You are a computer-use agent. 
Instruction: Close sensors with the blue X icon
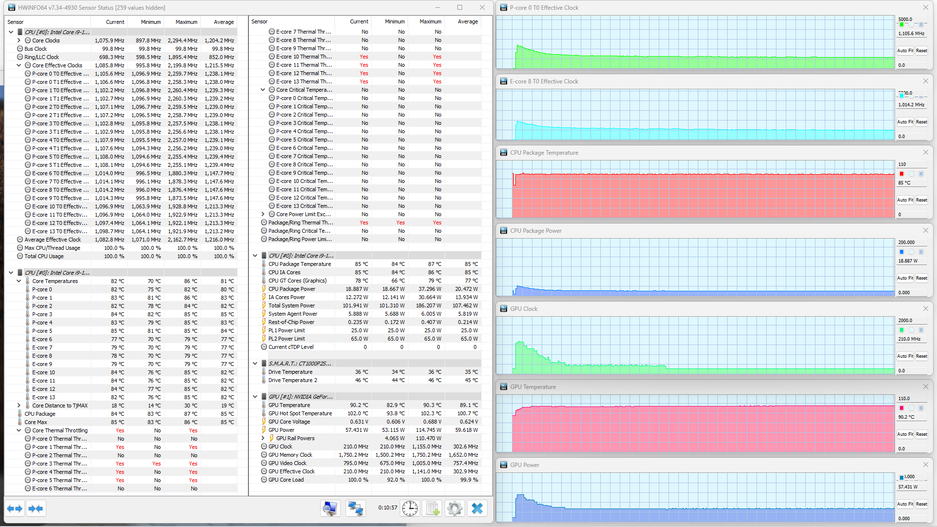(477, 508)
